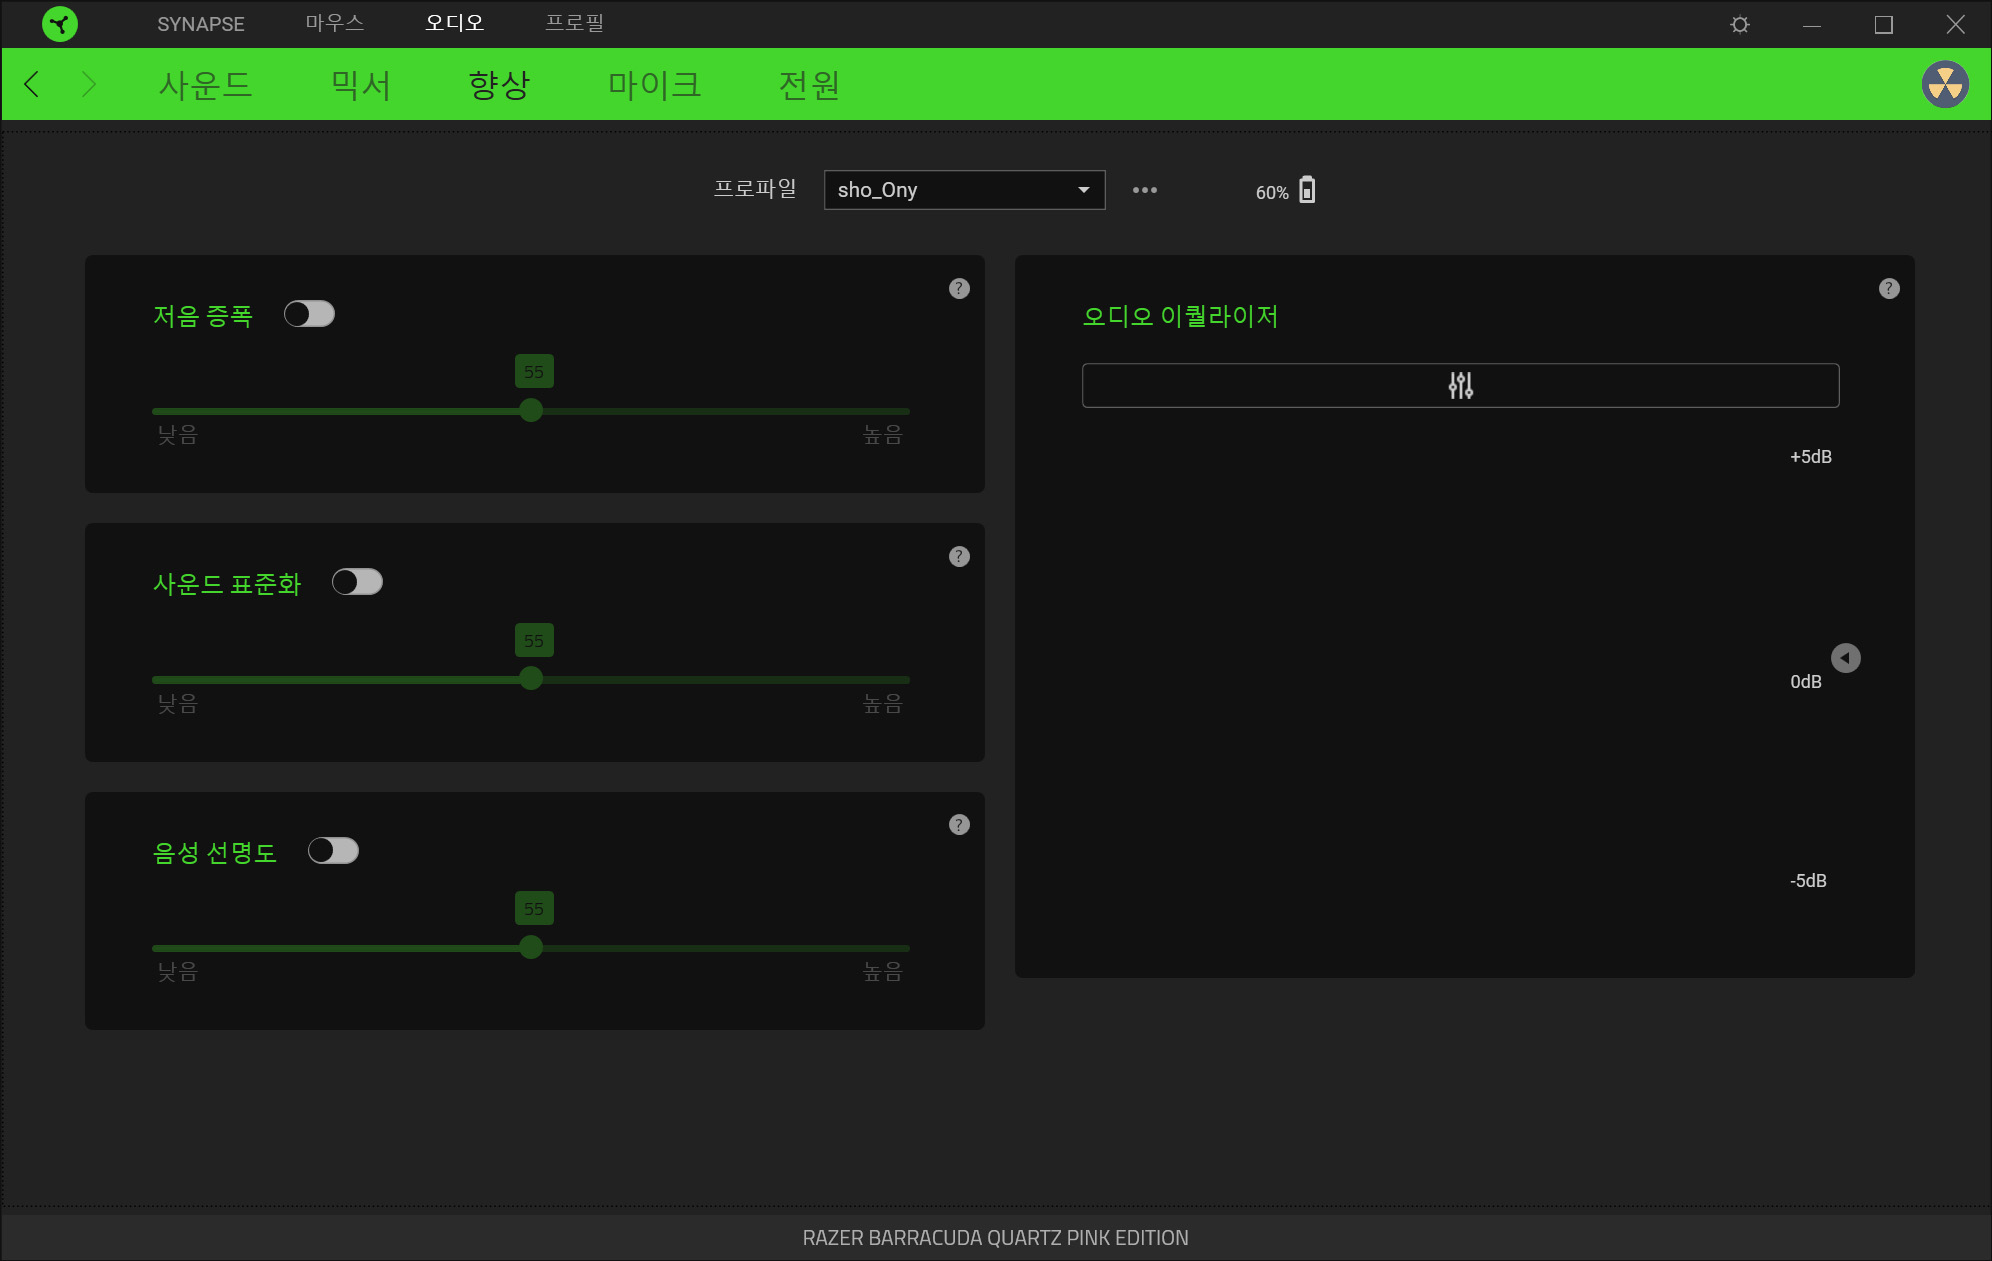Switch to the 마이크 tab
This screenshot has height=1261, width=1992.
(x=654, y=85)
